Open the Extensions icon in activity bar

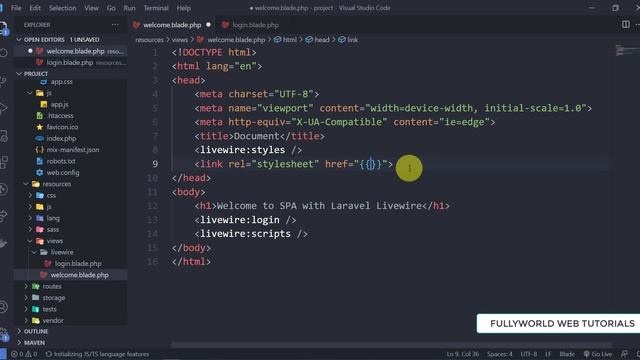click(x=4, y=162)
